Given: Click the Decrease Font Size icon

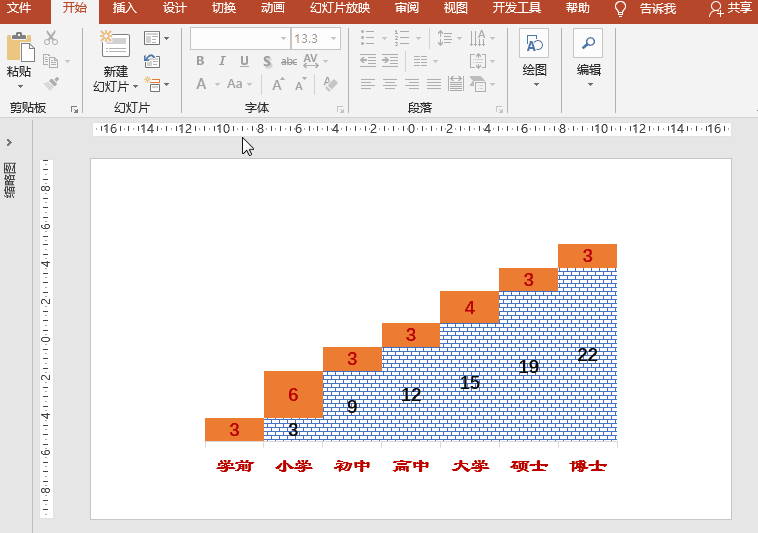Looking at the screenshot, I should (301, 85).
